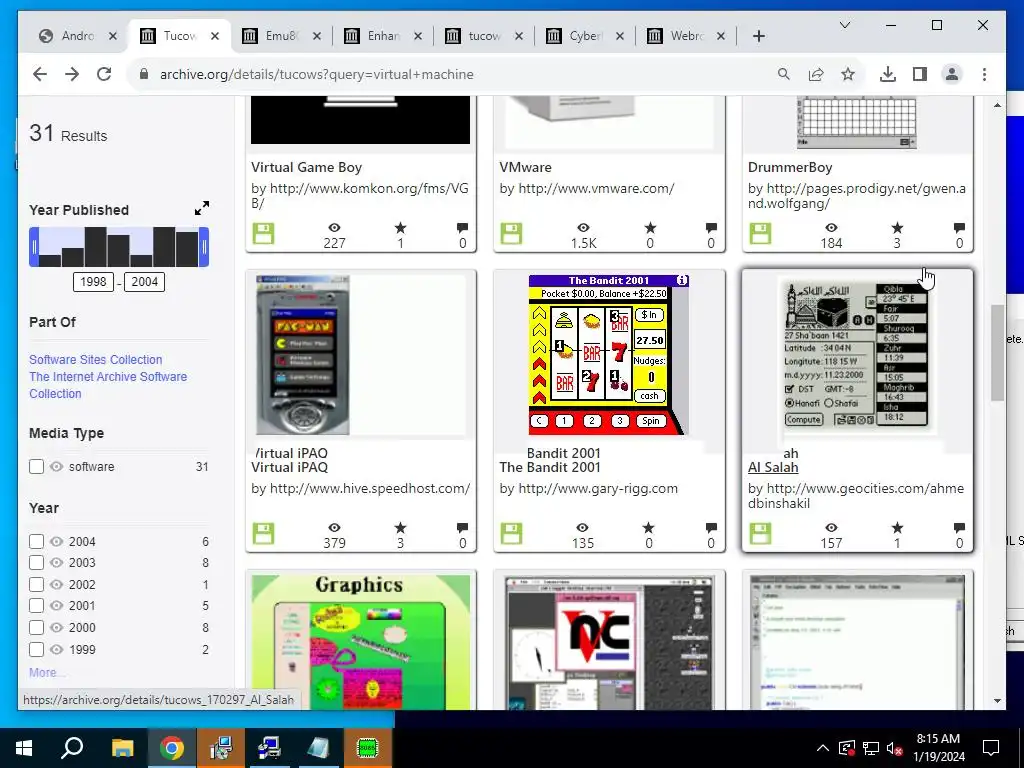Image resolution: width=1024 pixels, height=768 pixels.
Task: Open the Virtual iPAQ thumbnail image
Action: (x=303, y=355)
